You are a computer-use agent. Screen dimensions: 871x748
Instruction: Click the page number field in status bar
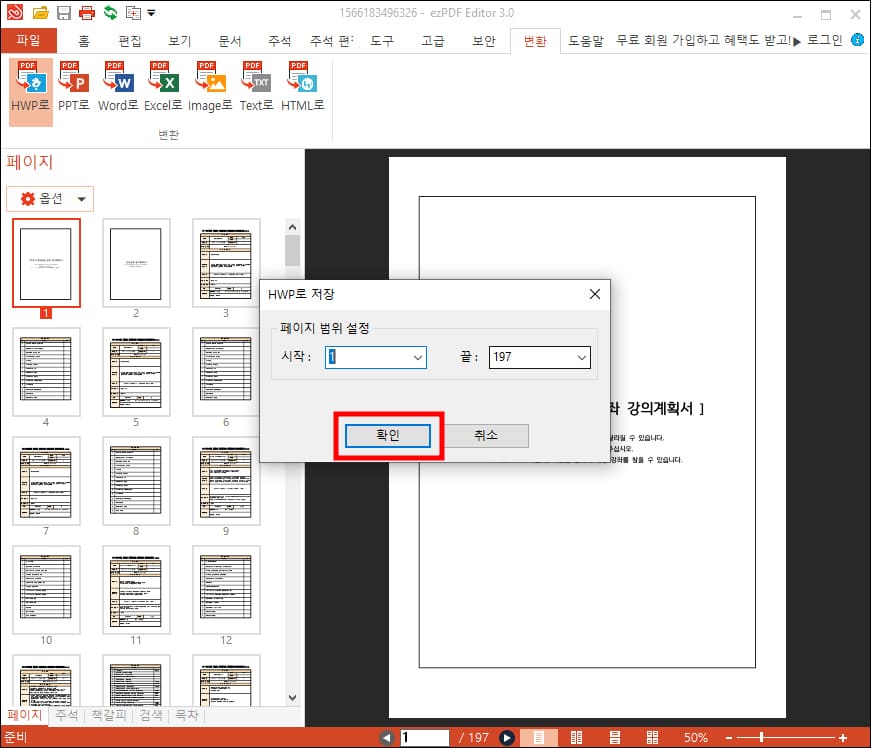pos(424,737)
